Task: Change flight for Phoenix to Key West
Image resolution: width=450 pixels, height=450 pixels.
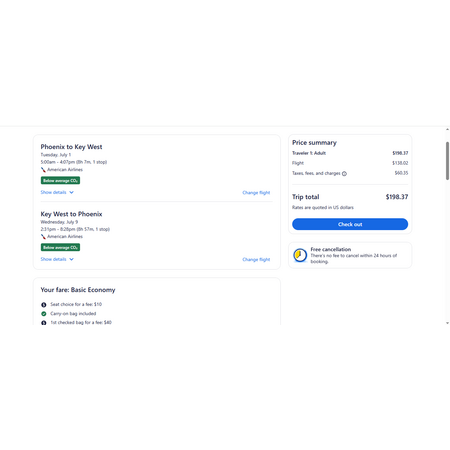Action: click(x=256, y=193)
